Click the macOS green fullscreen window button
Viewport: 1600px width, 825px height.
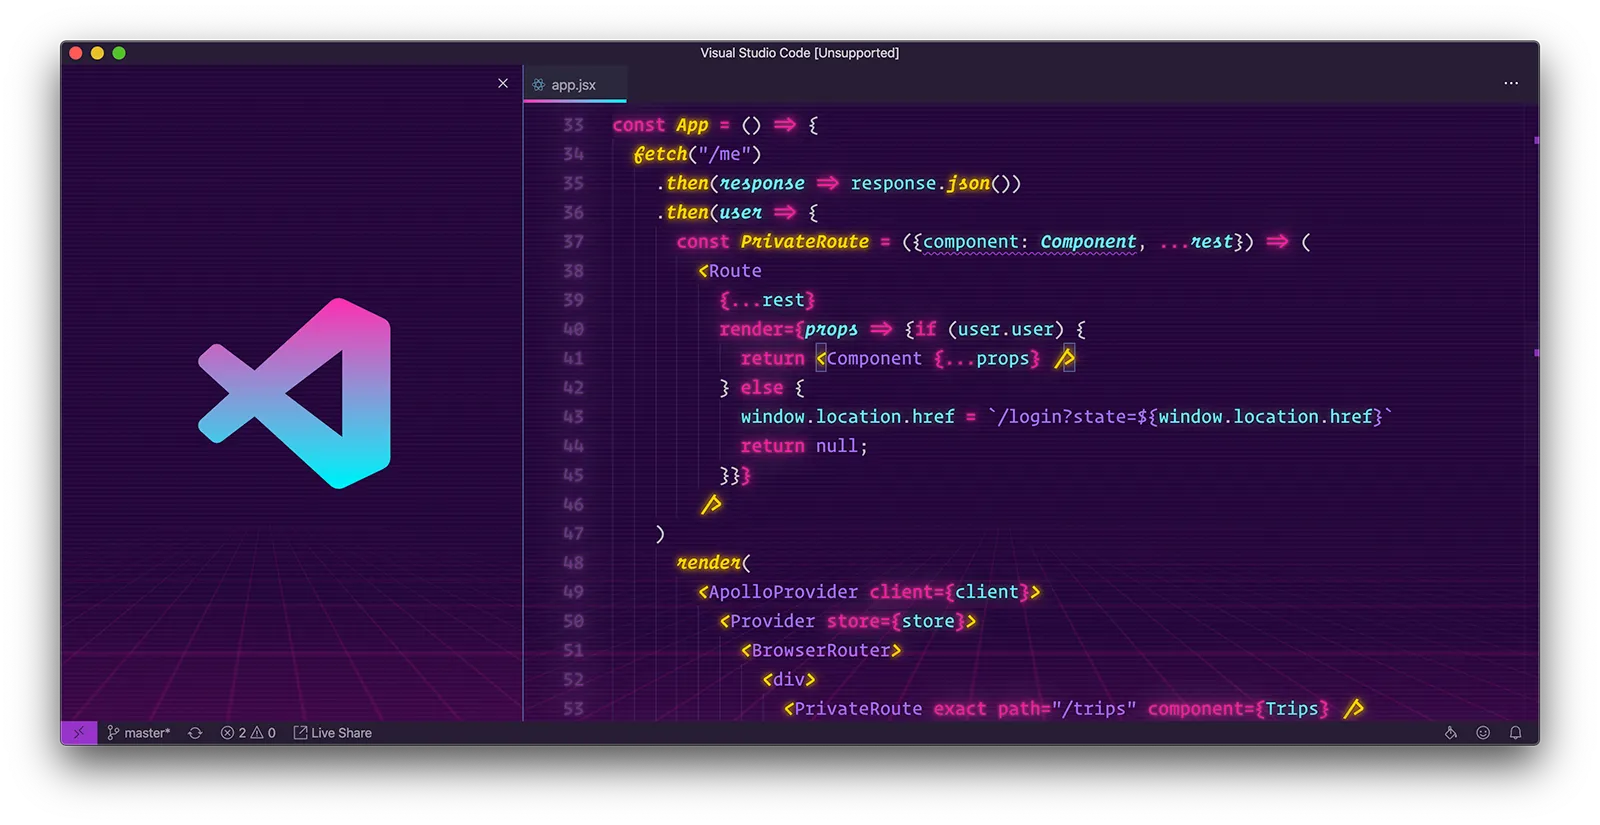pos(119,53)
